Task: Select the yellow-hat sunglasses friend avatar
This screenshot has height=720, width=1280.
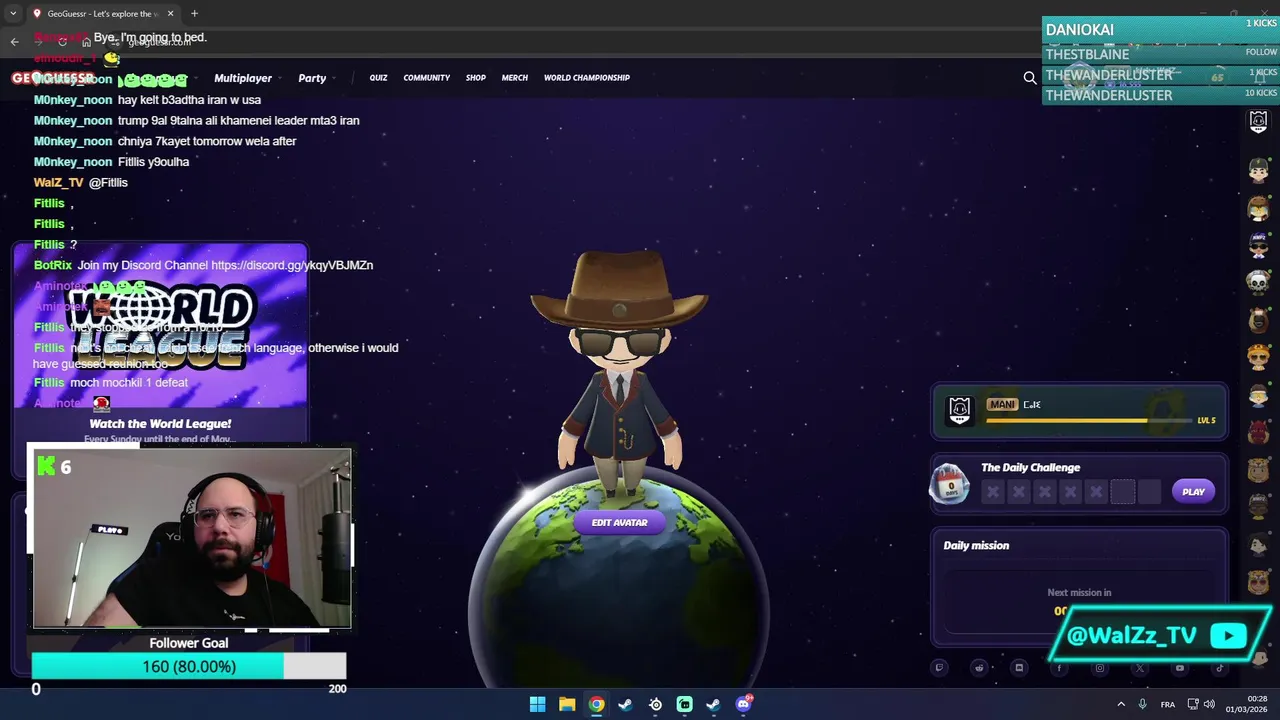Action: 1258,358
